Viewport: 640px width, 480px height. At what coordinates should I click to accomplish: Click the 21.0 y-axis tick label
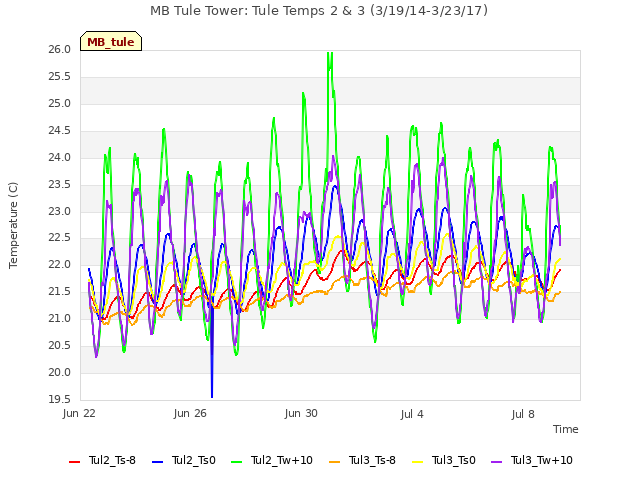(x=60, y=319)
